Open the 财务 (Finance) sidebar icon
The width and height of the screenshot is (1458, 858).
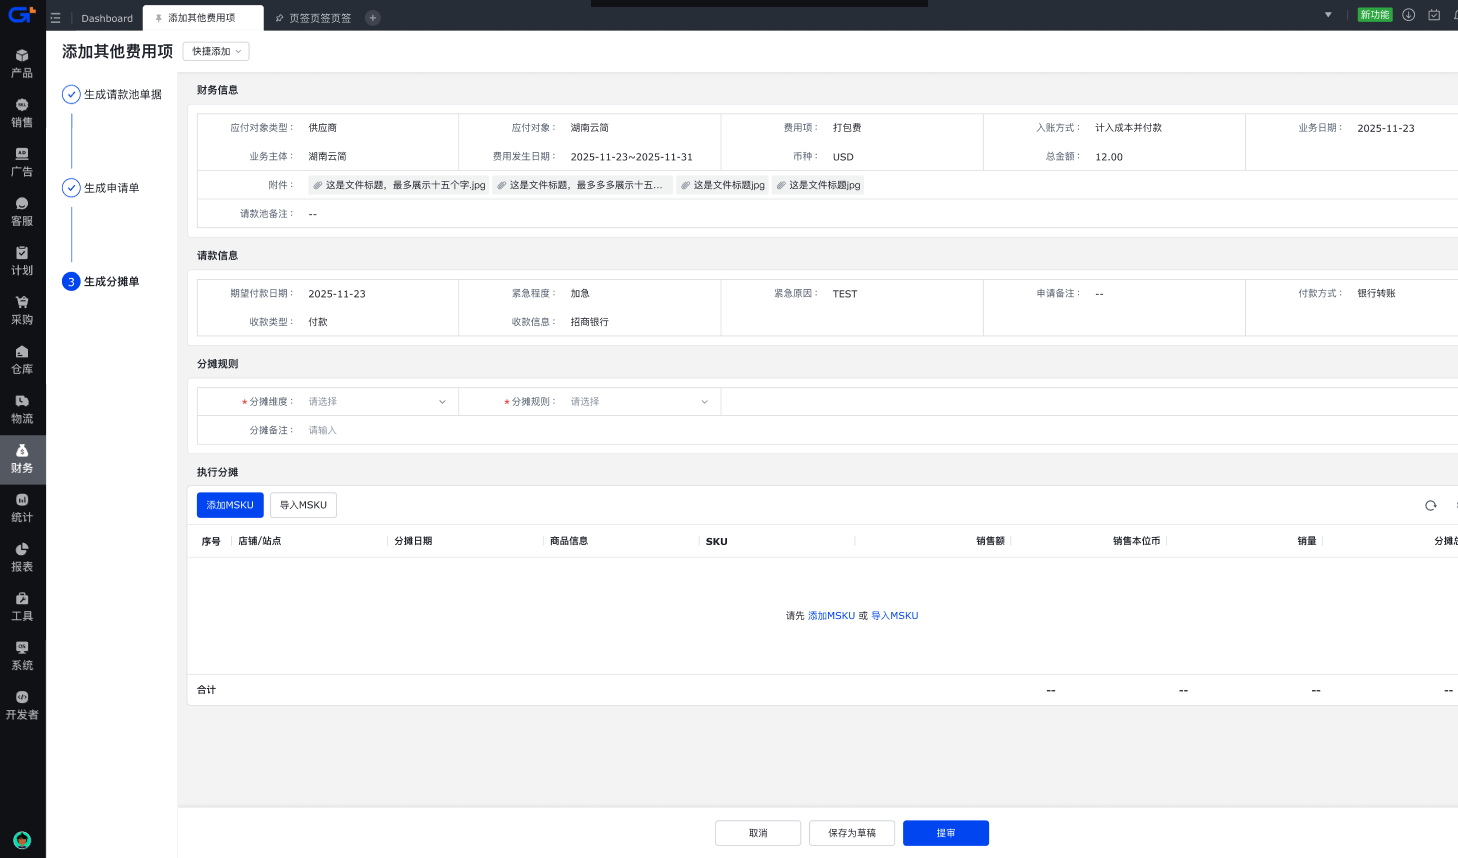click(22, 459)
